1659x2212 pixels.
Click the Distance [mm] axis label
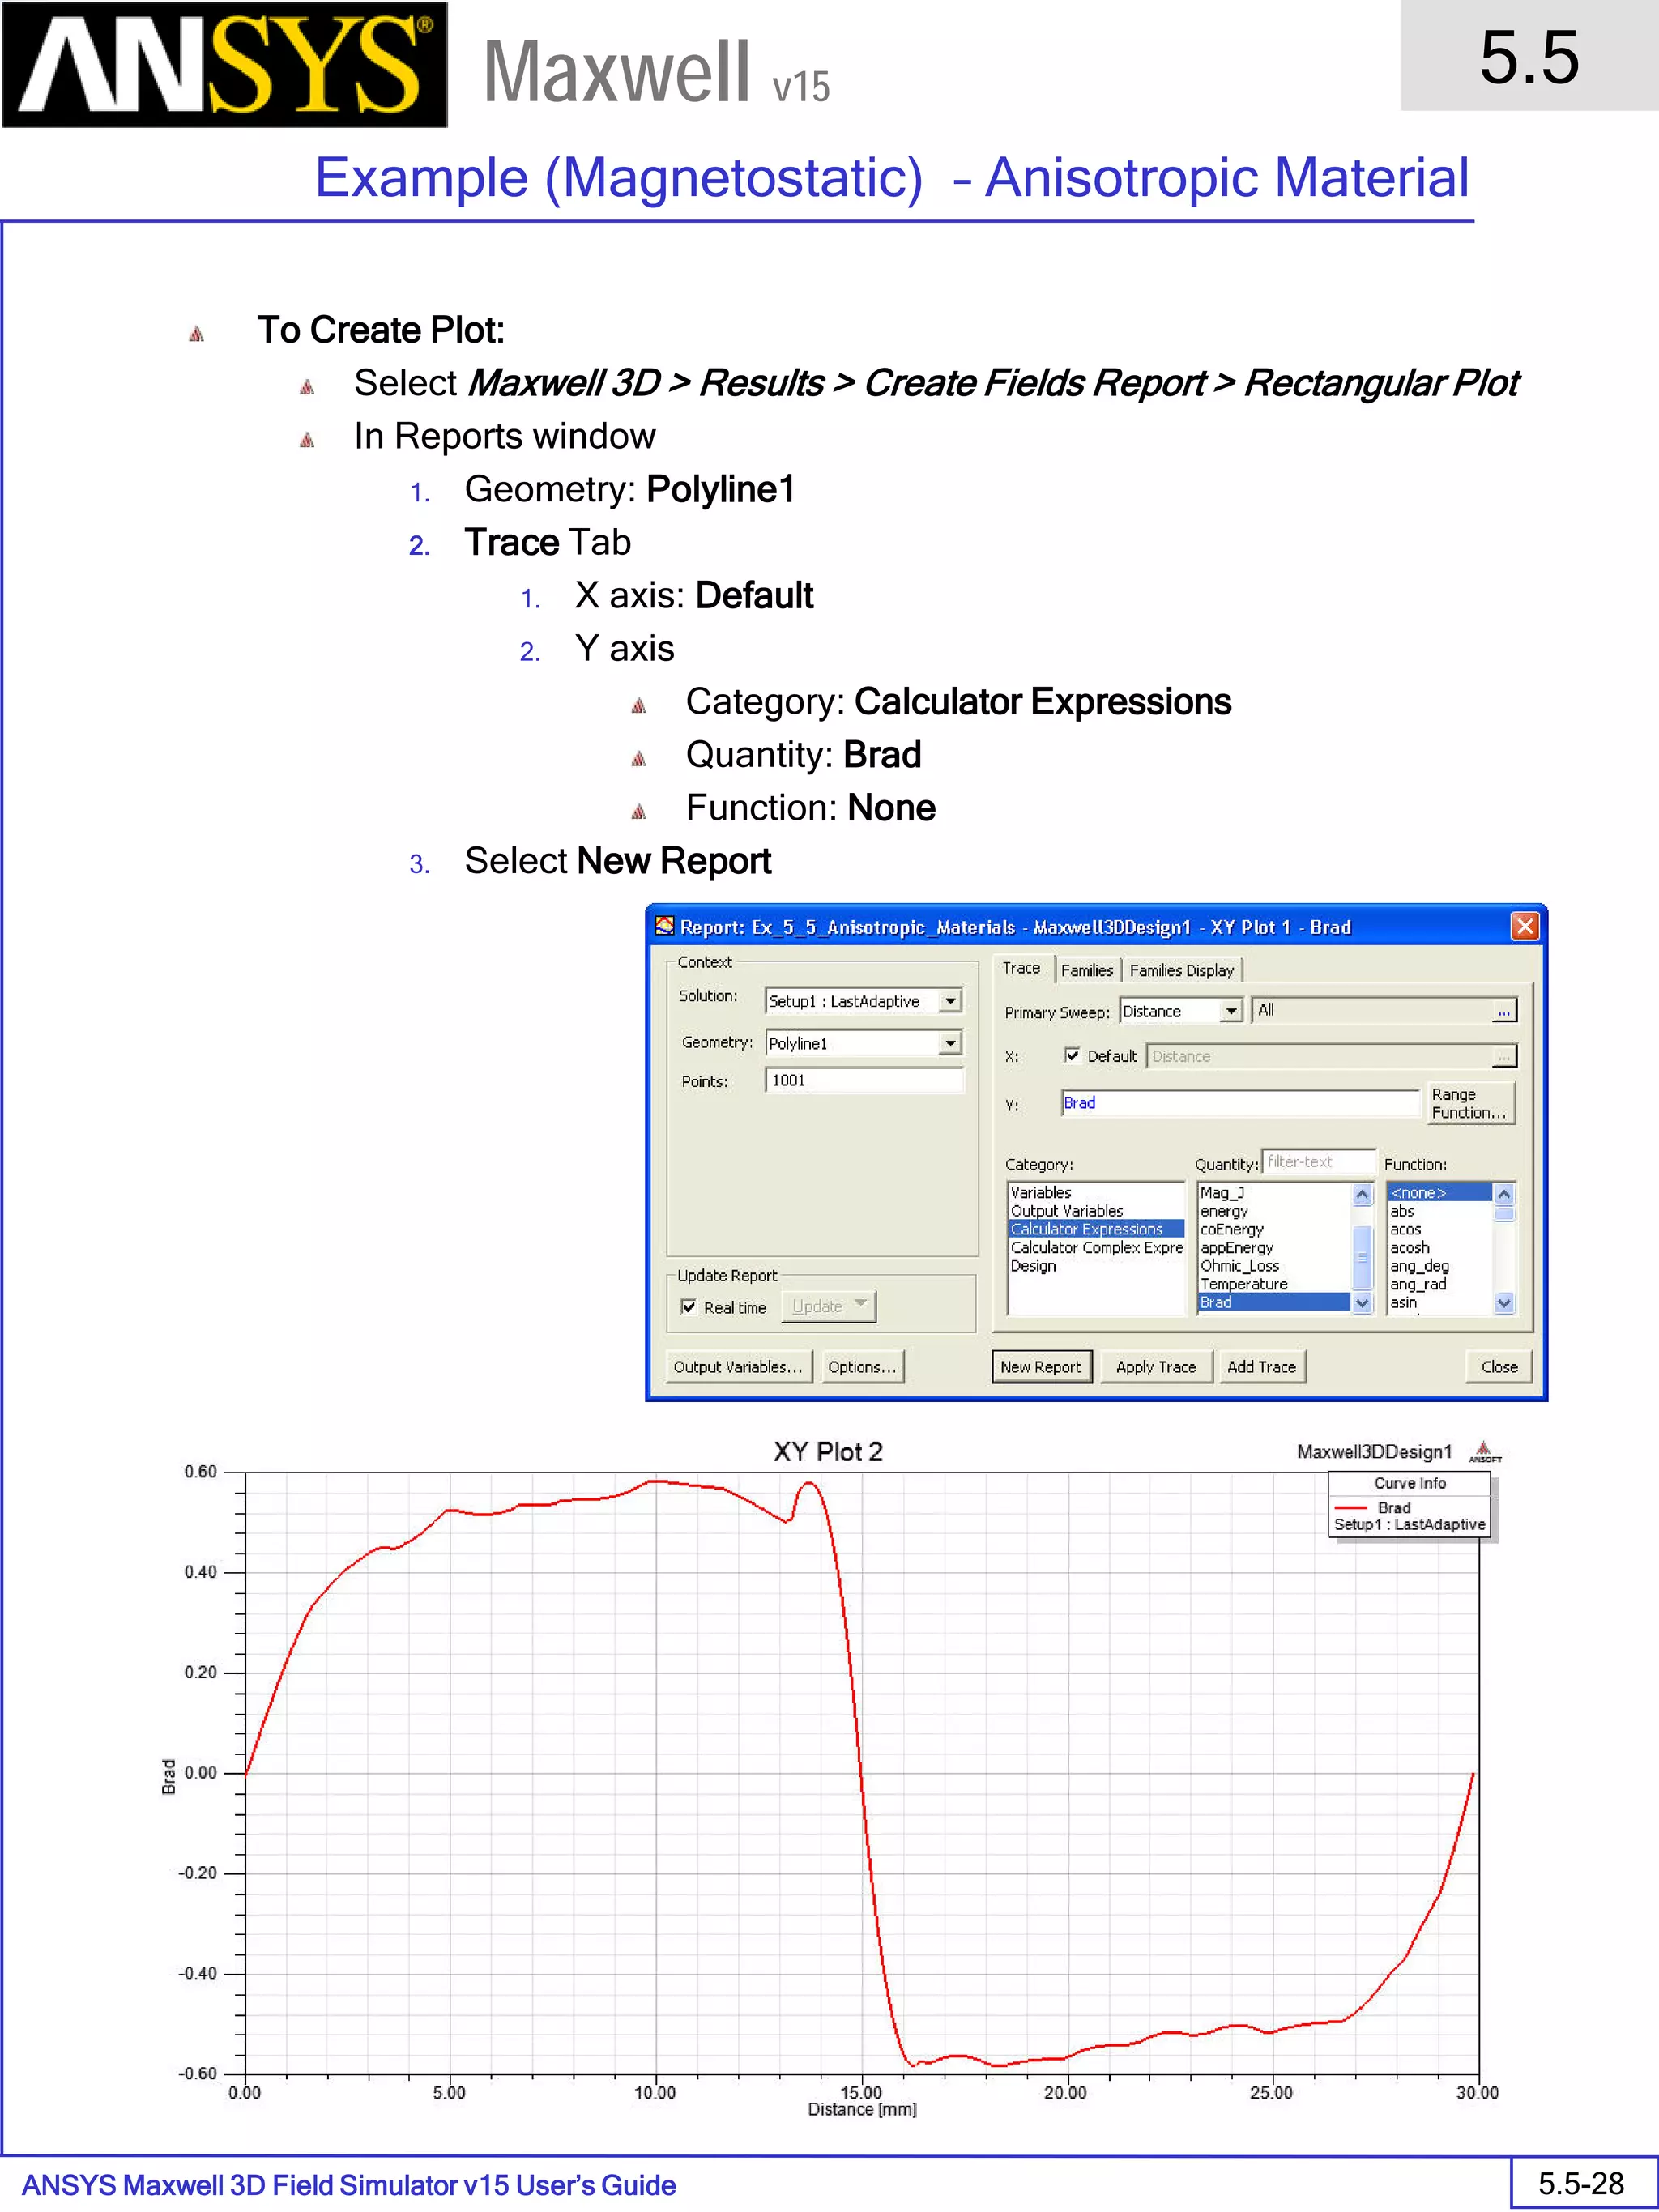coord(862,2109)
